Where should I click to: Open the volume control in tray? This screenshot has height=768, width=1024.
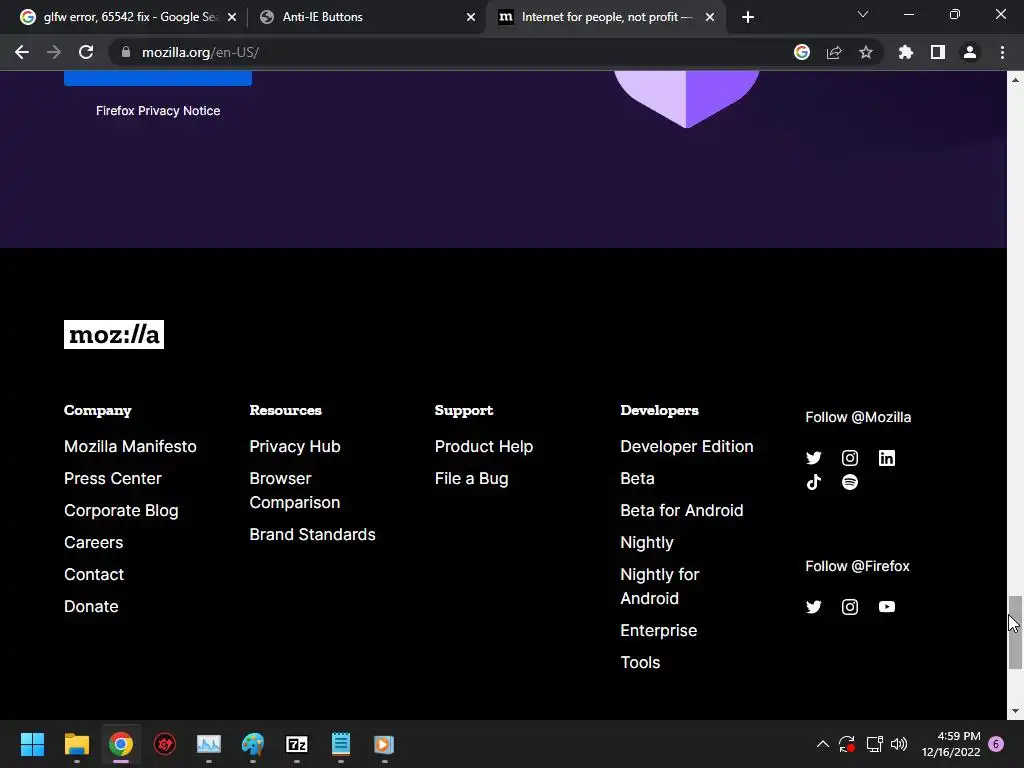coord(899,744)
